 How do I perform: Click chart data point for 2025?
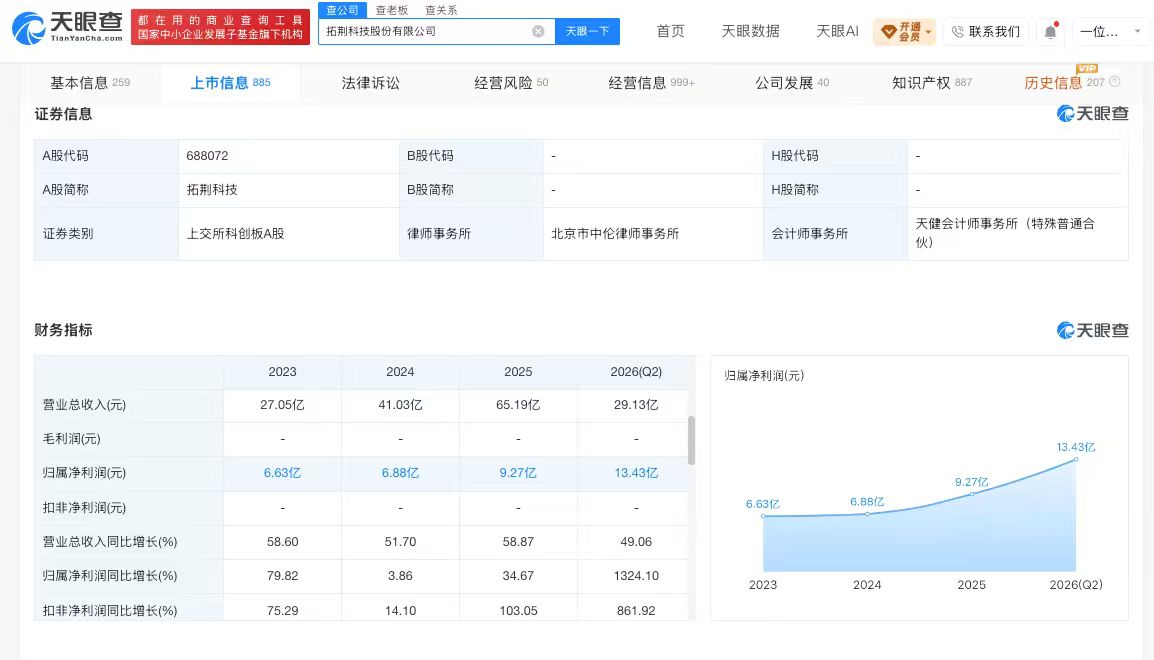coord(971,494)
